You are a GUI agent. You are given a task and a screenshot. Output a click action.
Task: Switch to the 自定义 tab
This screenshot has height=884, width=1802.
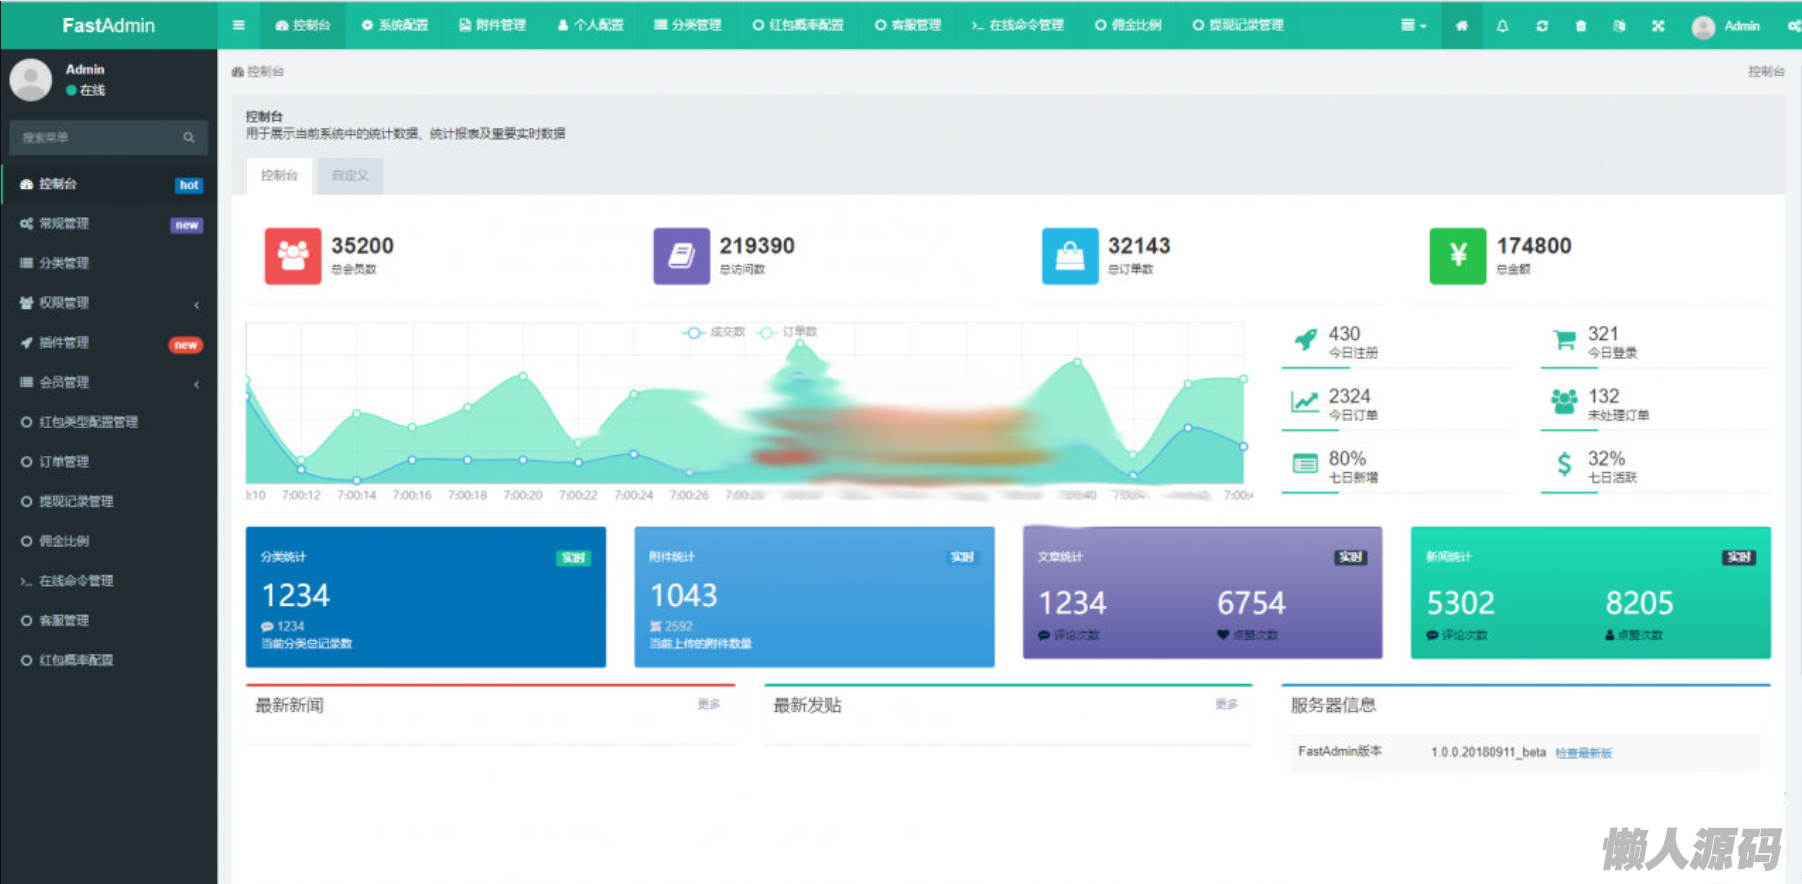pyautogui.click(x=350, y=176)
